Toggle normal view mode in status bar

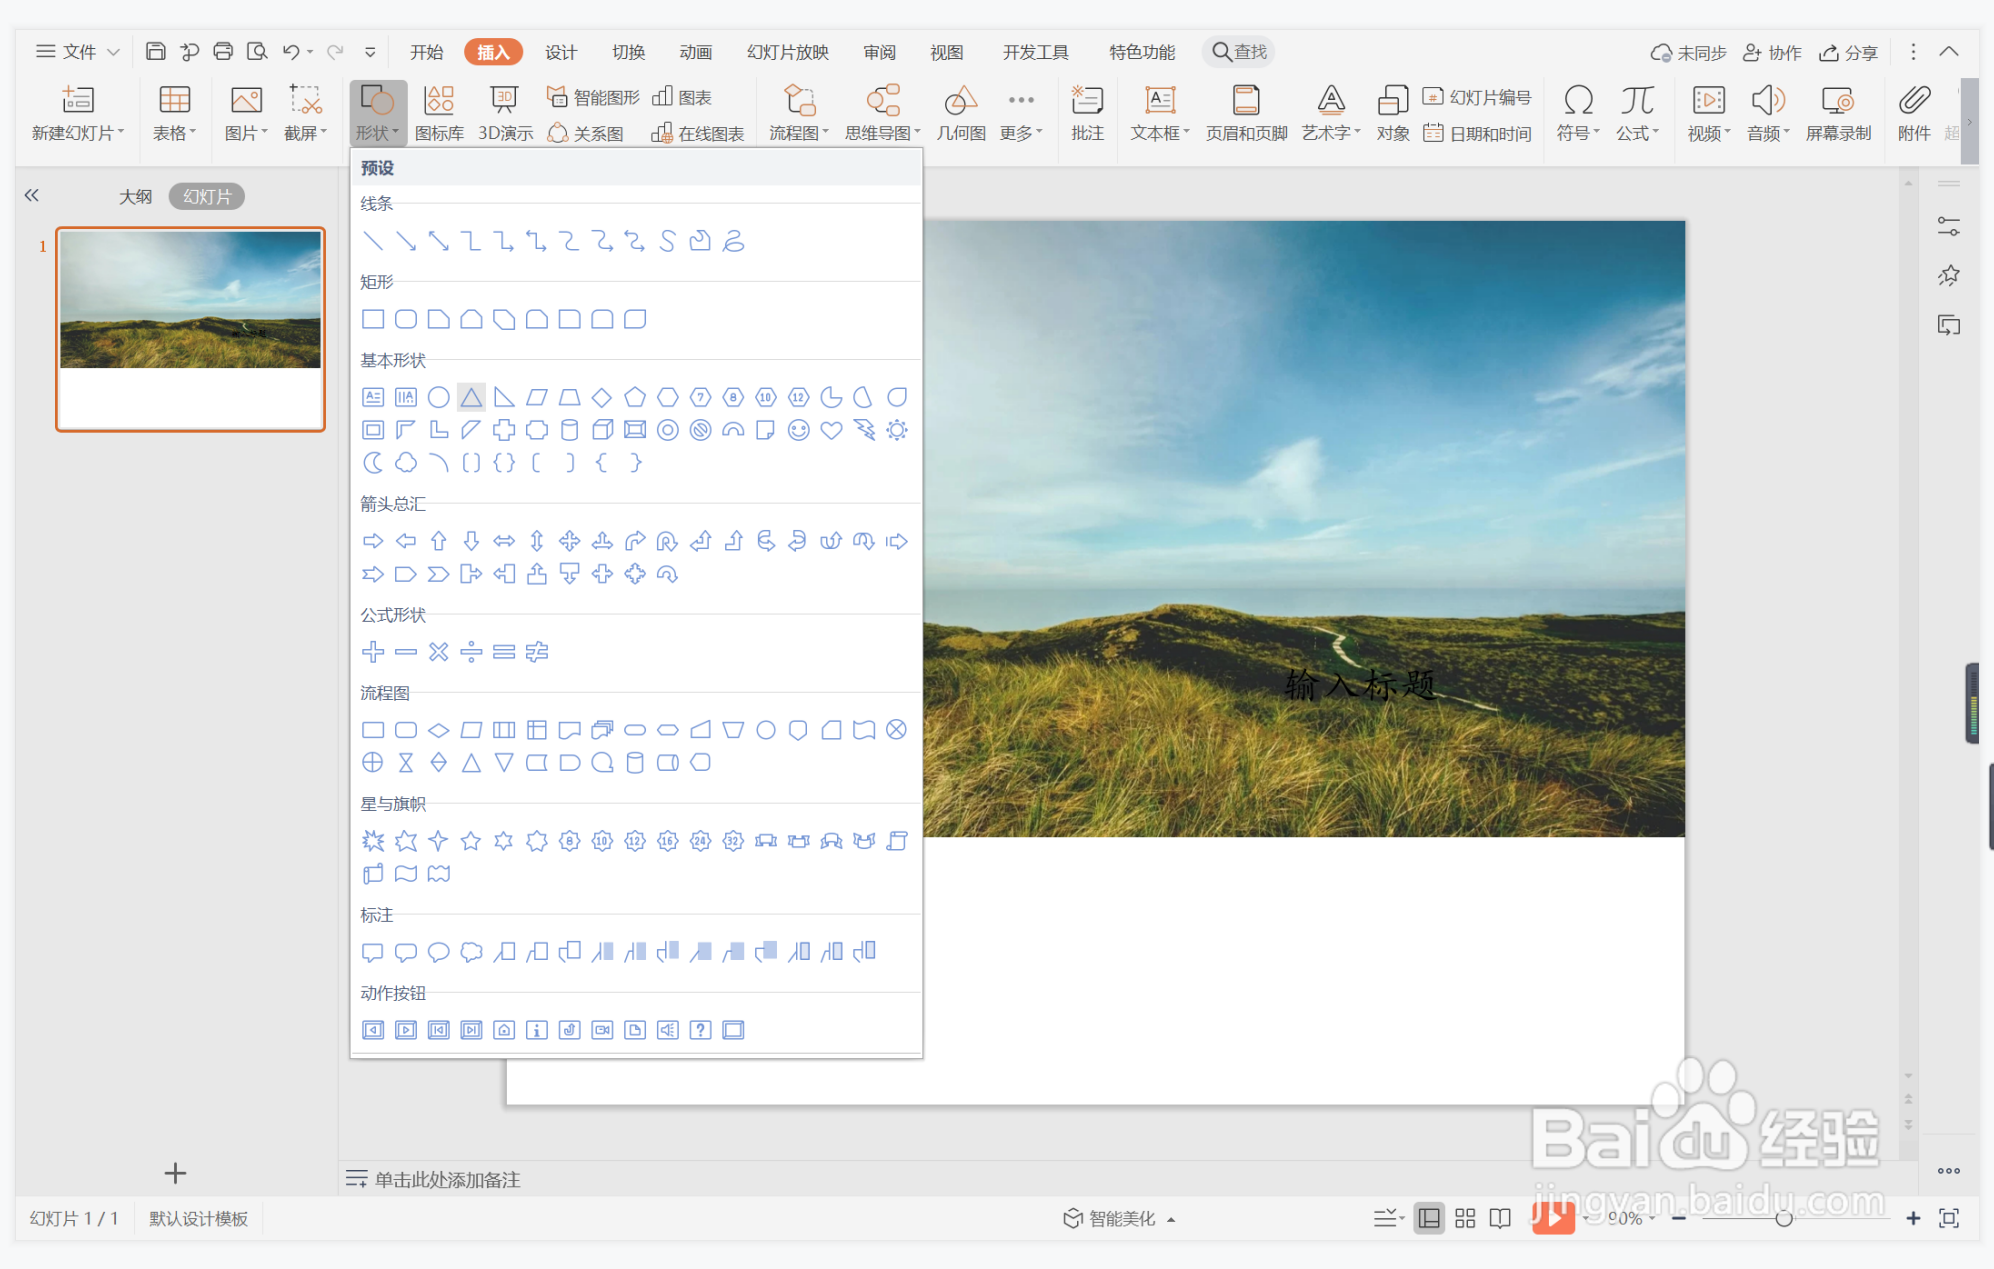coord(1429,1218)
